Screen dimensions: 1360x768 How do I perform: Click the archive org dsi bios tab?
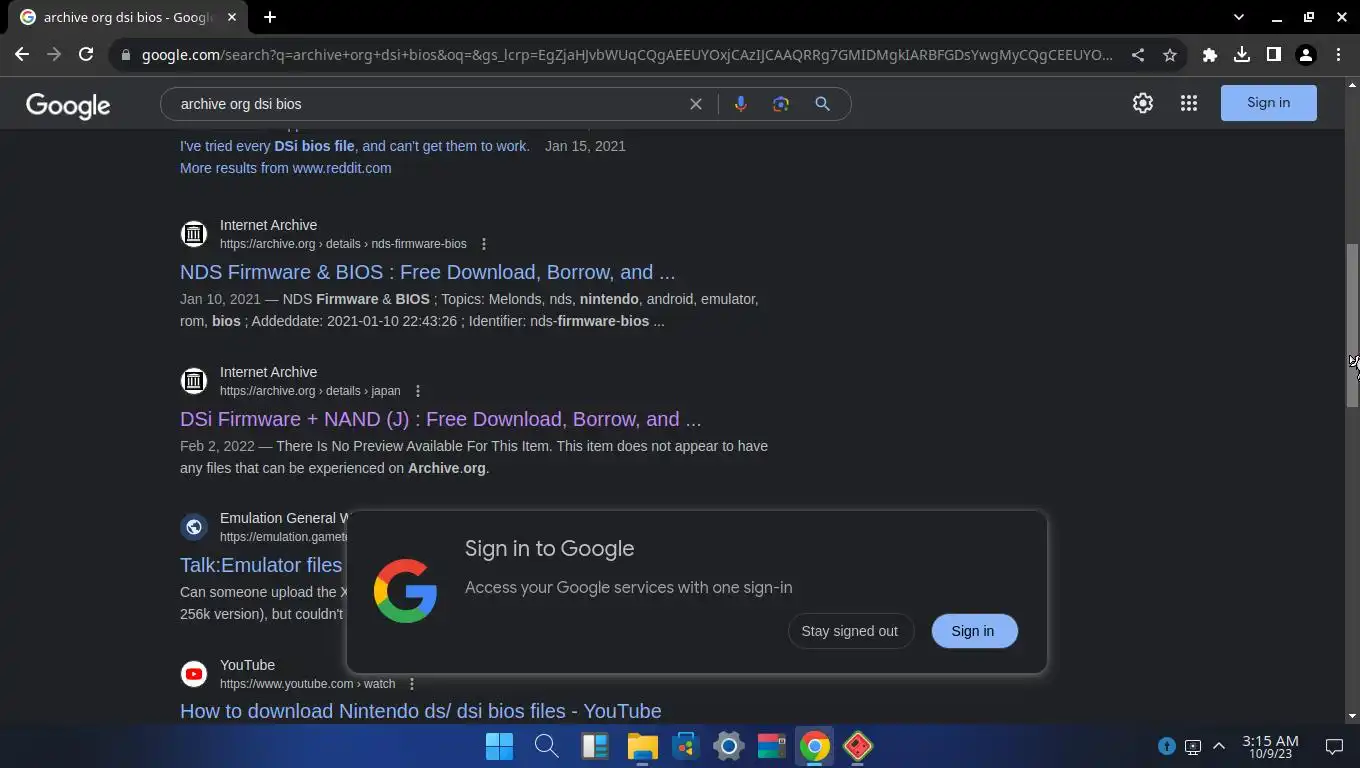point(128,17)
